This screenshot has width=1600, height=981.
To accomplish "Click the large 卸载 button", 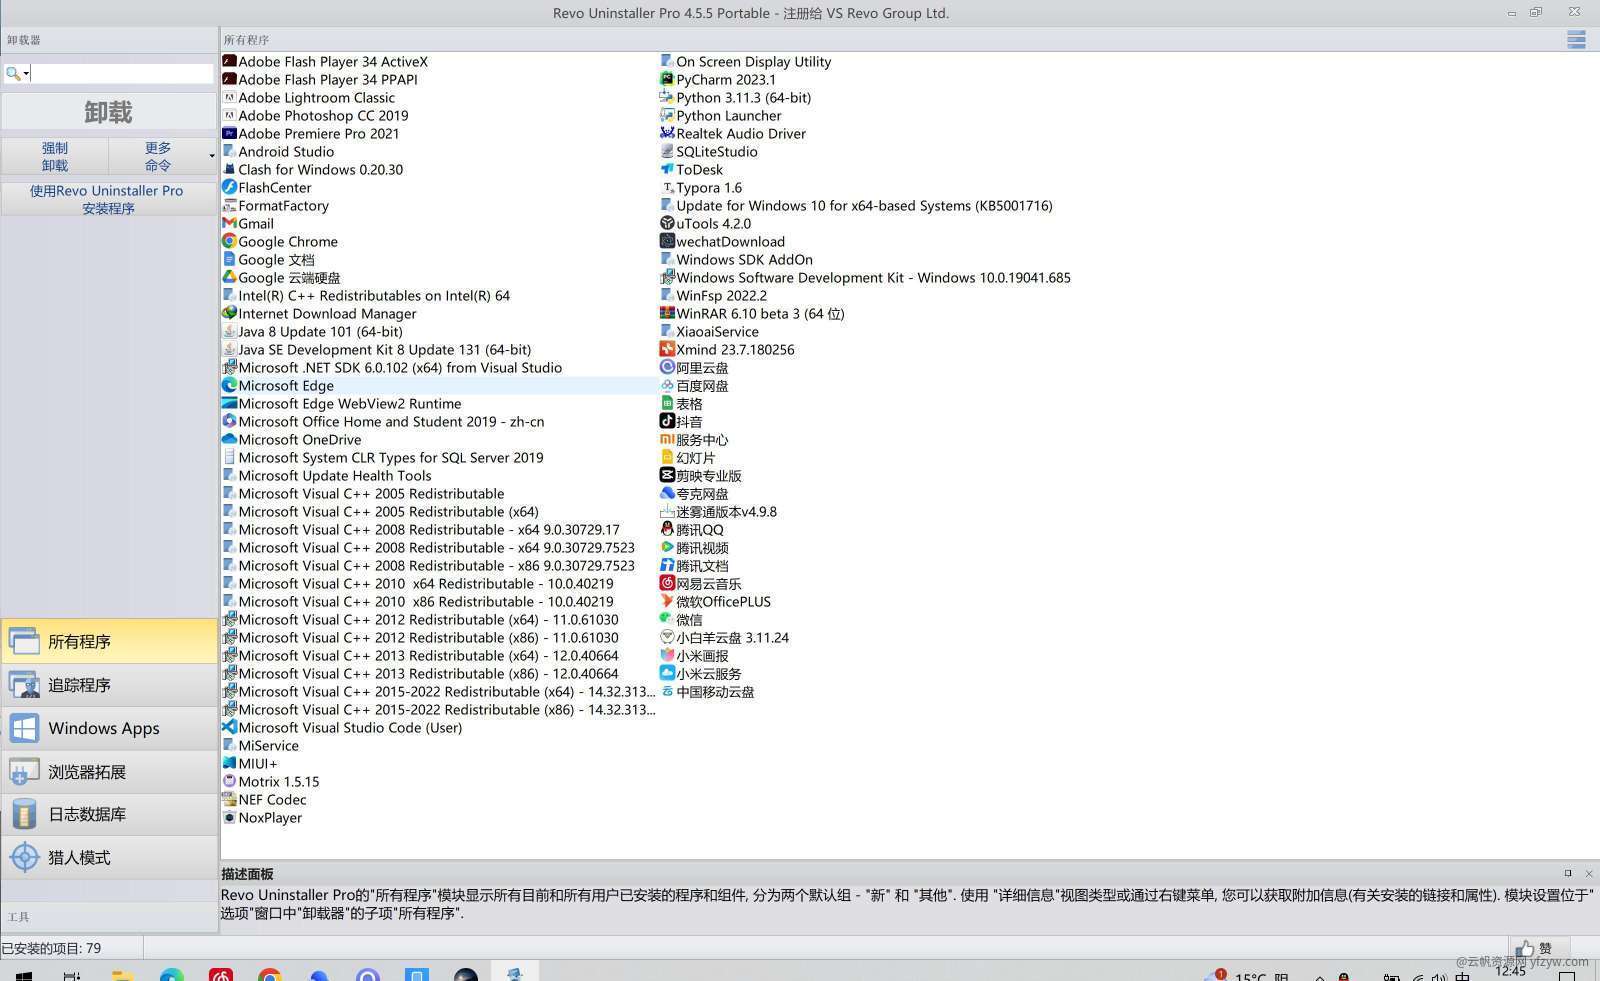I will tap(109, 112).
